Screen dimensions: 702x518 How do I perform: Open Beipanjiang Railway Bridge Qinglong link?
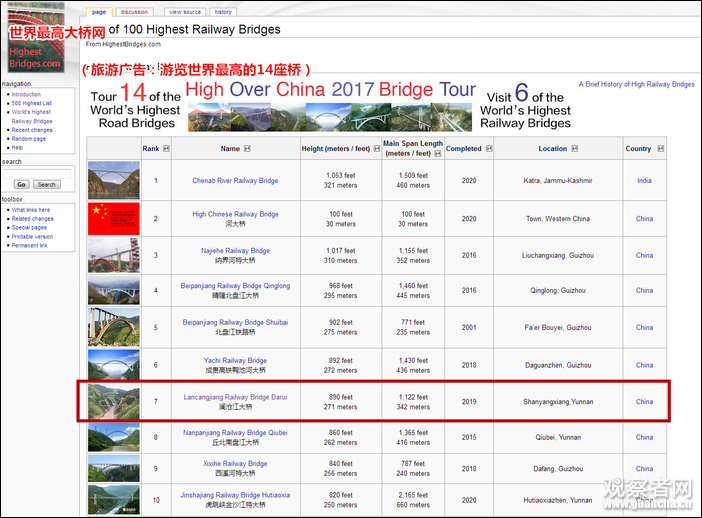tap(235, 286)
